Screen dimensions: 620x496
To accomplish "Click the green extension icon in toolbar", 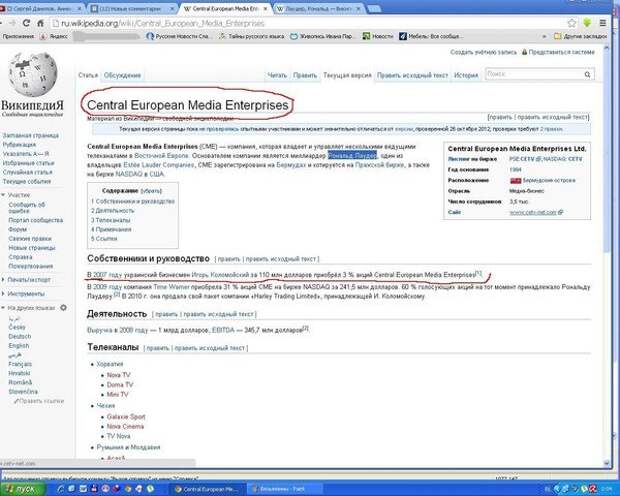I will click(587, 23).
